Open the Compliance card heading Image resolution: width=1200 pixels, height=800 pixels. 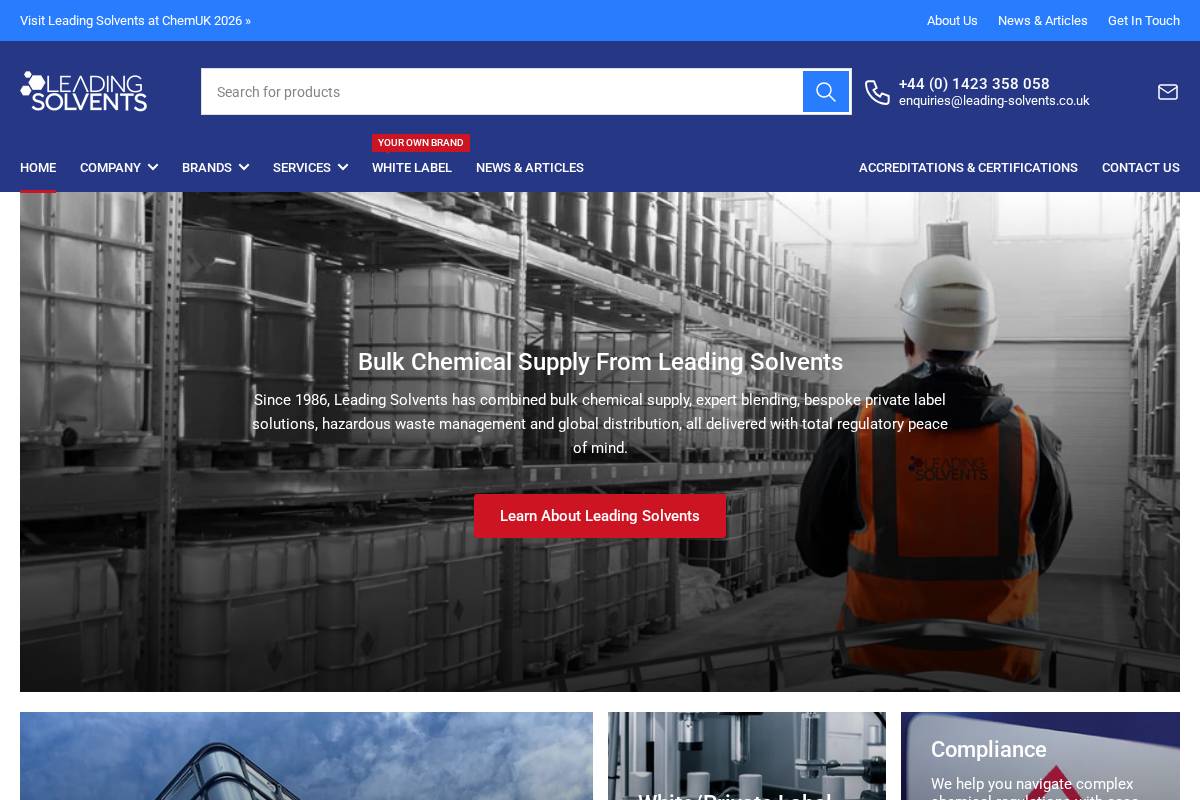point(989,749)
